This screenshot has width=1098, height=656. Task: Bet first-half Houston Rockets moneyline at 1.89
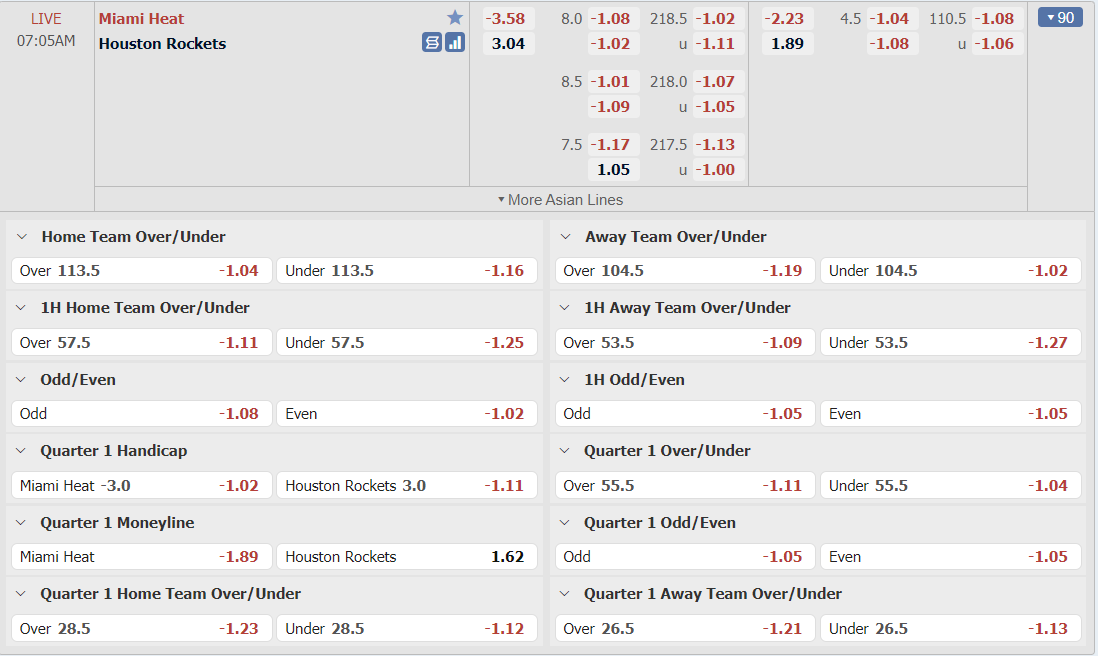[x=788, y=43]
